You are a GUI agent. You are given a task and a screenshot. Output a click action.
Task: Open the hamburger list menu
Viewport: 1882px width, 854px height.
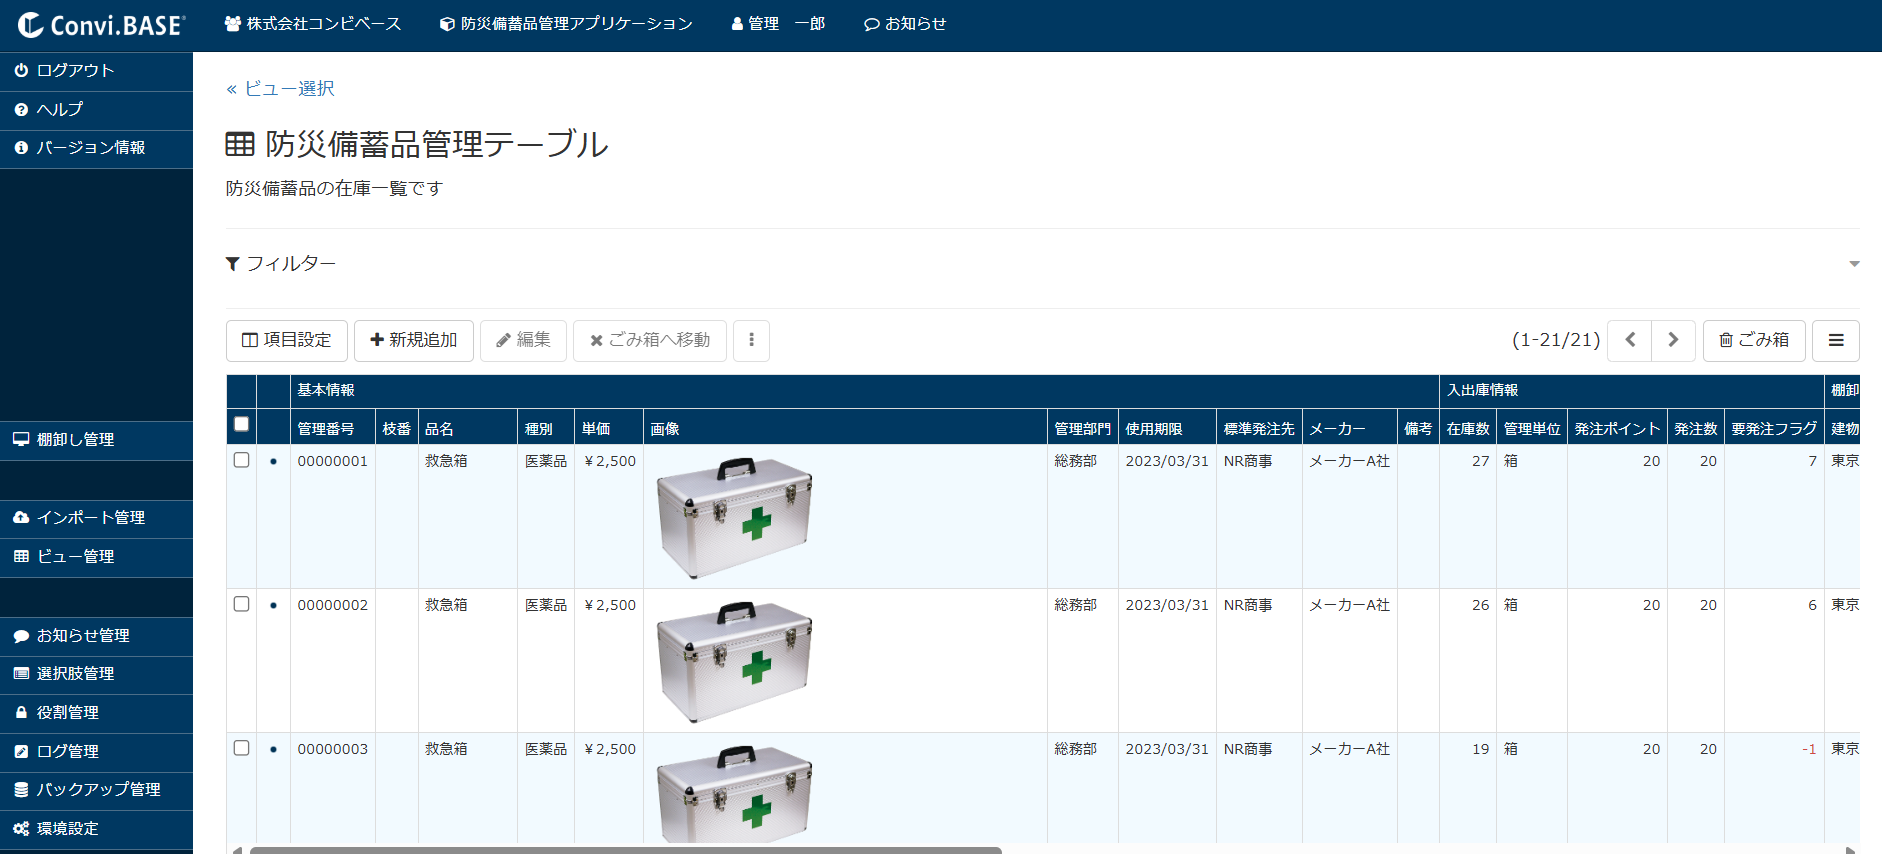[x=1835, y=341]
